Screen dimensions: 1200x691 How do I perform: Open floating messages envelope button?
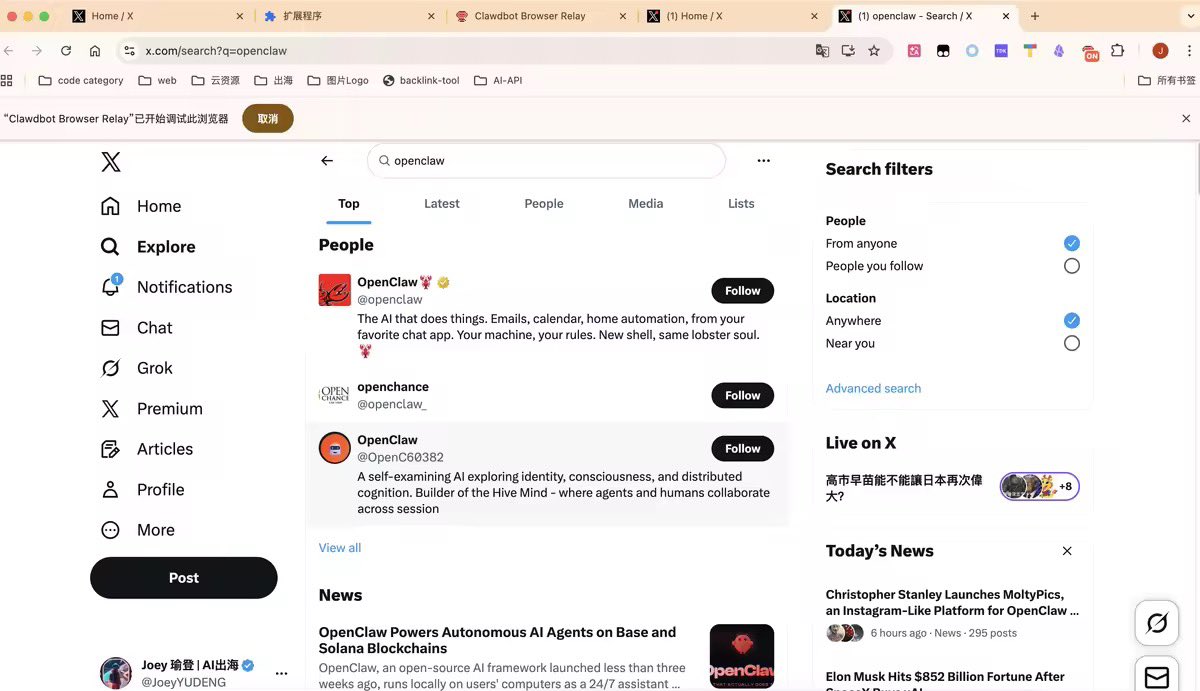coord(1157,677)
